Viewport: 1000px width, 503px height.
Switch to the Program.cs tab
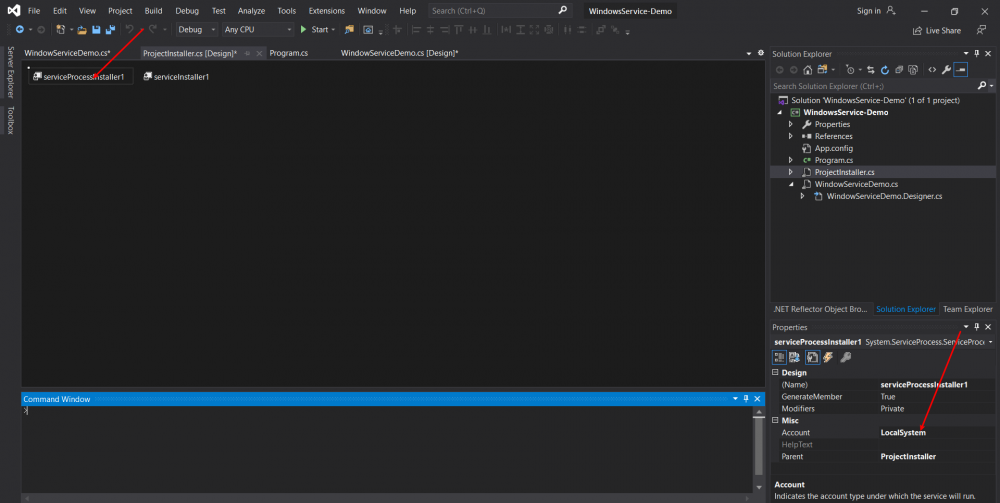coord(289,53)
